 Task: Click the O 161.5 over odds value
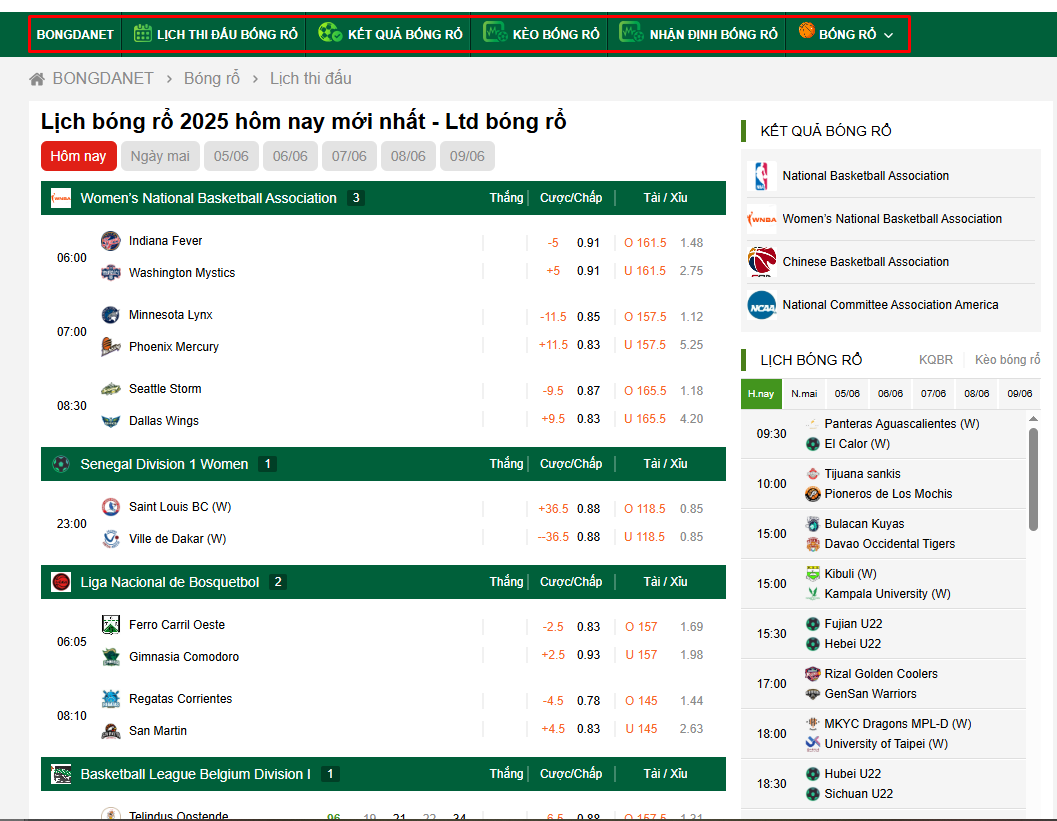pyautogui.click(x=645, y=243)
